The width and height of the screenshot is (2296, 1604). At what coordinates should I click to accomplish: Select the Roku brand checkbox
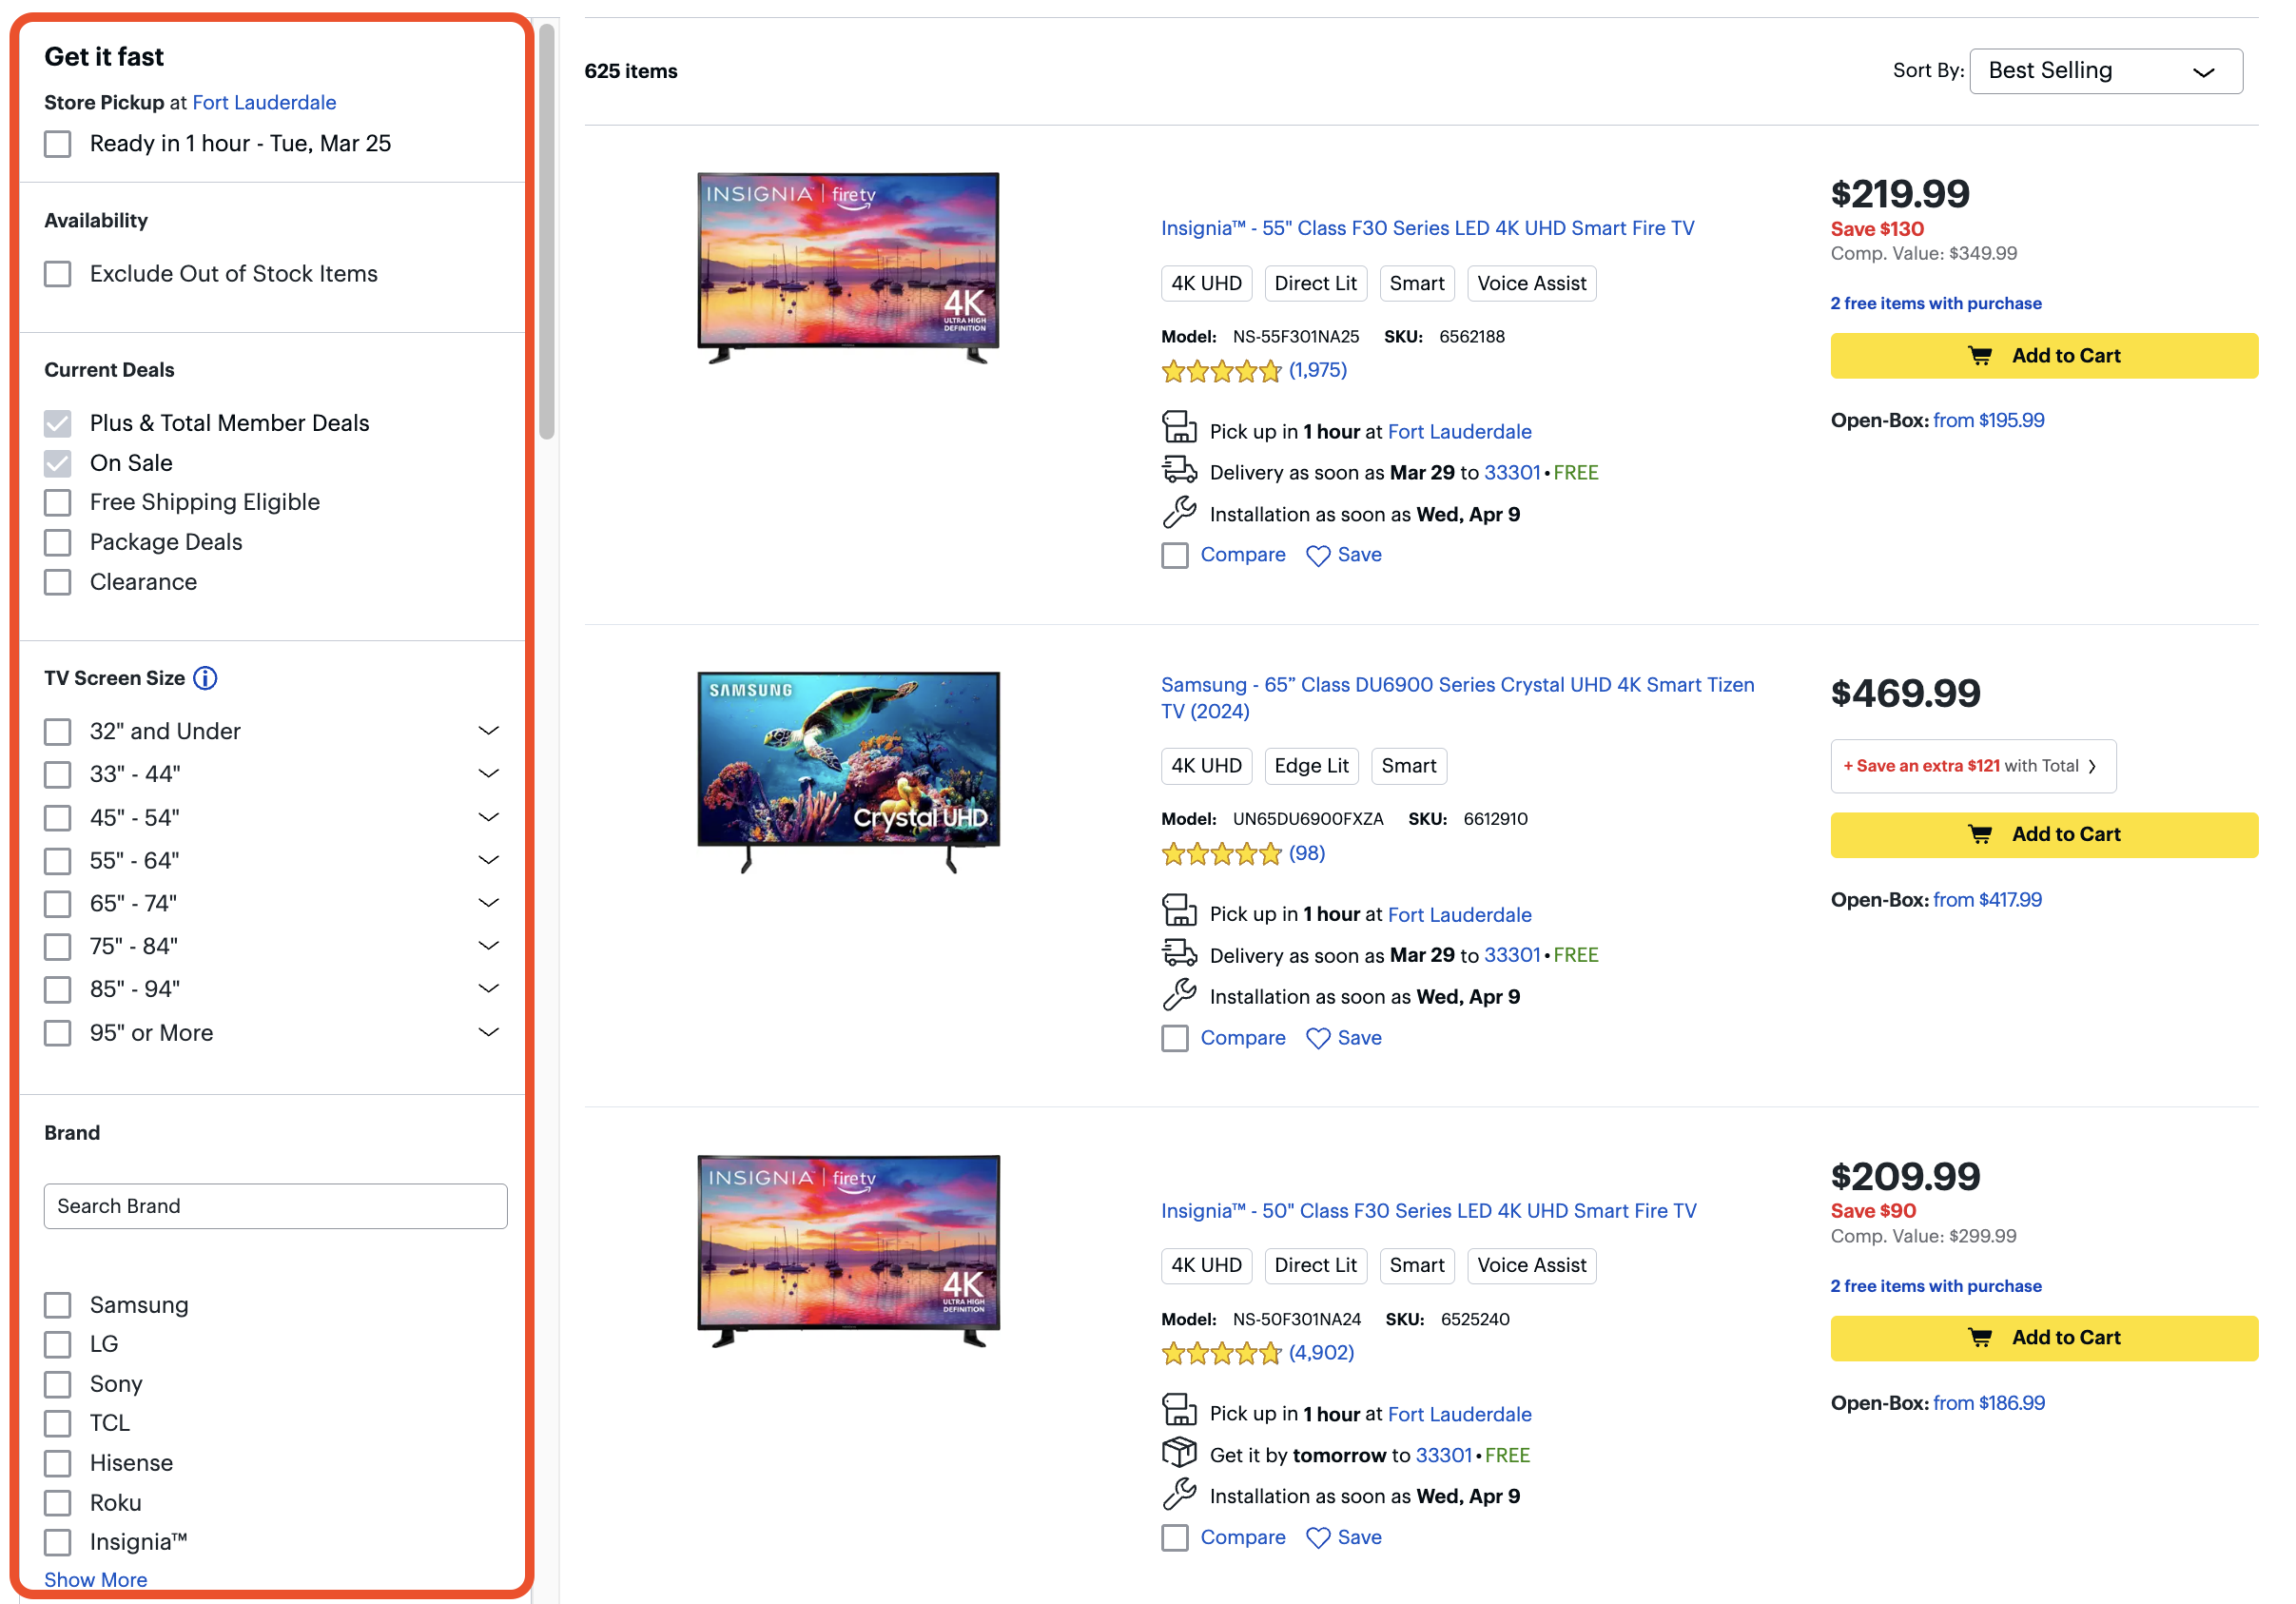(58, 1504)
